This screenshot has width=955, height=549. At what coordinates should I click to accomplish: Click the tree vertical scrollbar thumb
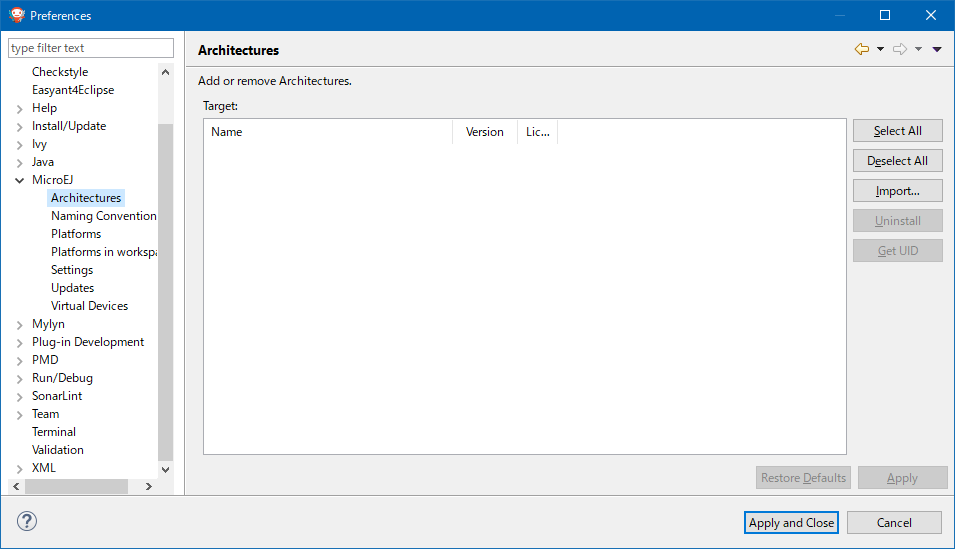click(165, 292)
